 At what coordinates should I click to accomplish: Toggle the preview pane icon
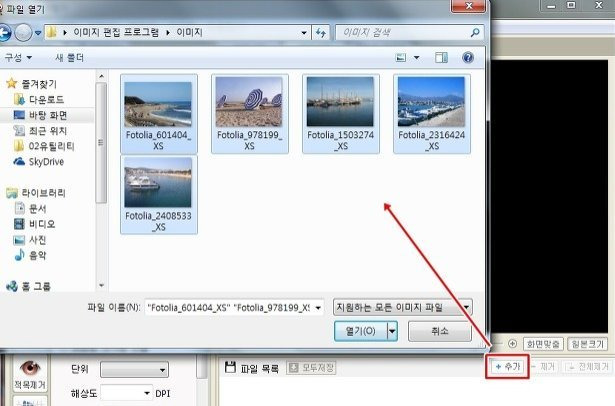(441, 58)
